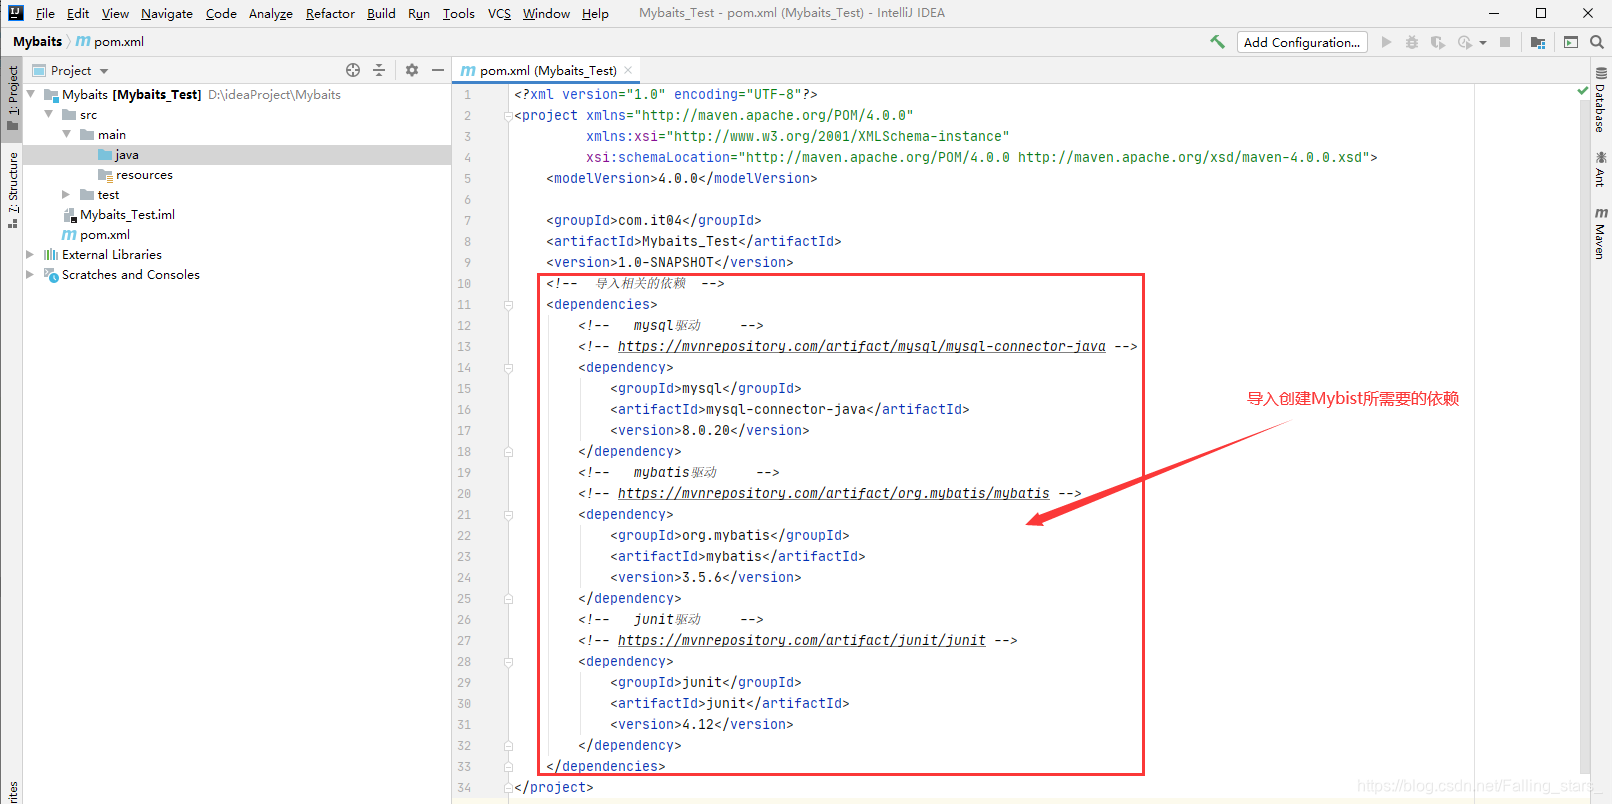Hide the Project tool window
1612x804 pixels.
click(438, 70)
